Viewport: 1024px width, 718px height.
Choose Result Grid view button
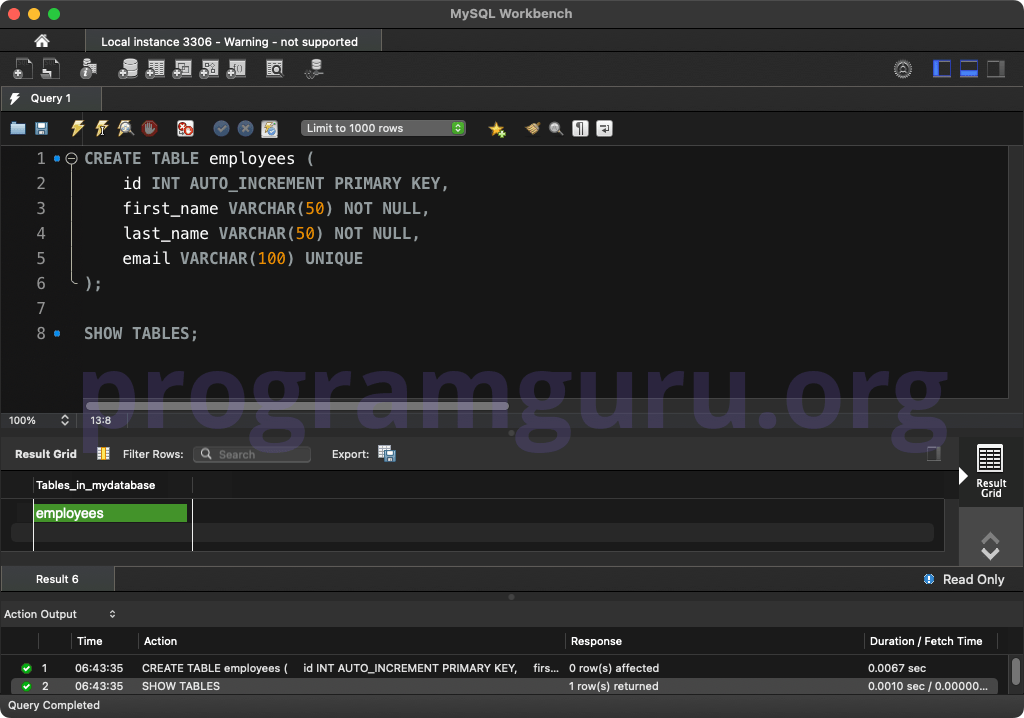(990, 472)
